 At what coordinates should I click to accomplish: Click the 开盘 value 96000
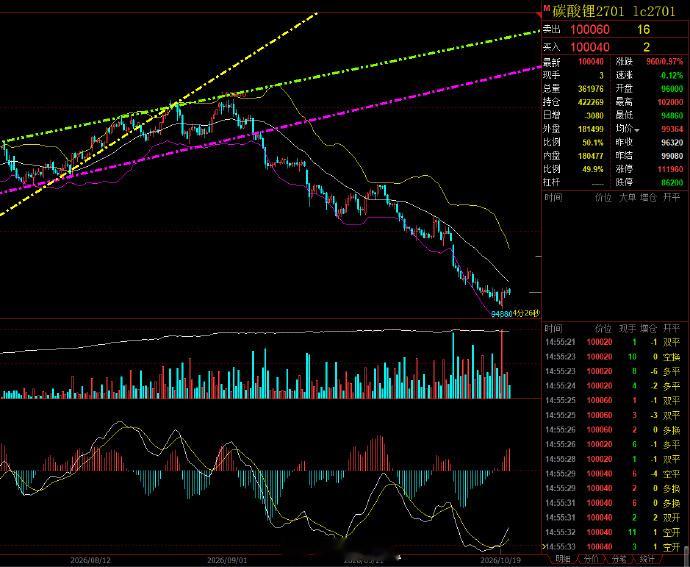point(672,89)
